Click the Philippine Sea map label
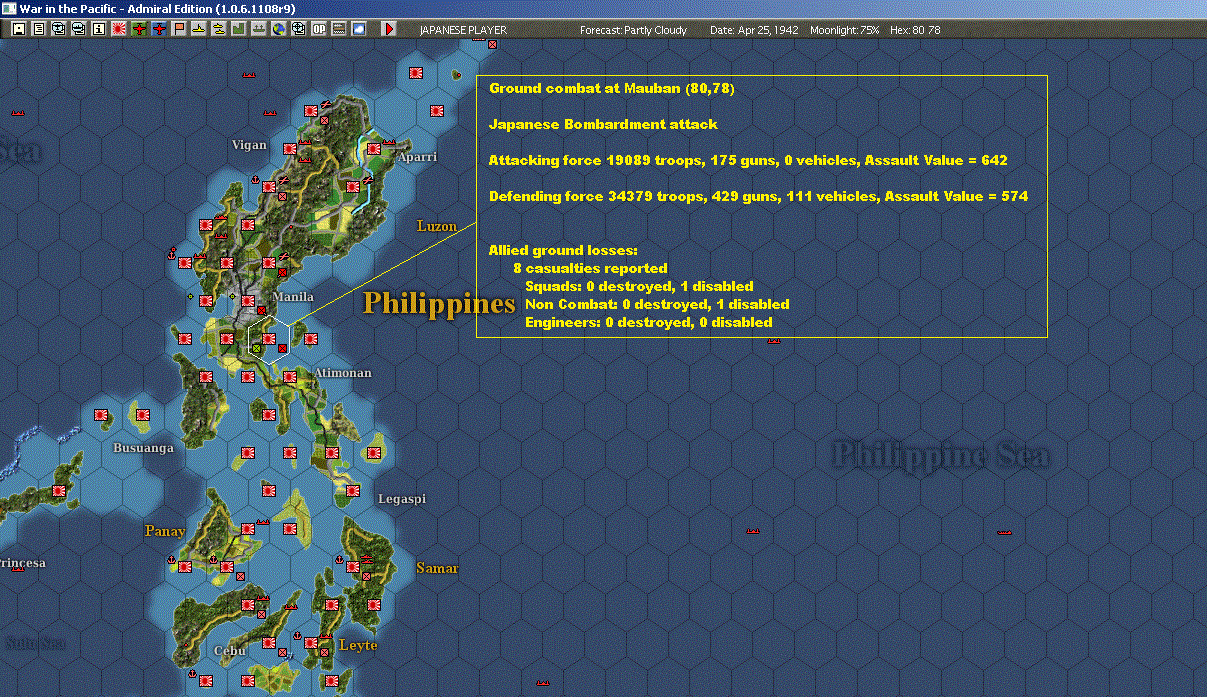 941,456
